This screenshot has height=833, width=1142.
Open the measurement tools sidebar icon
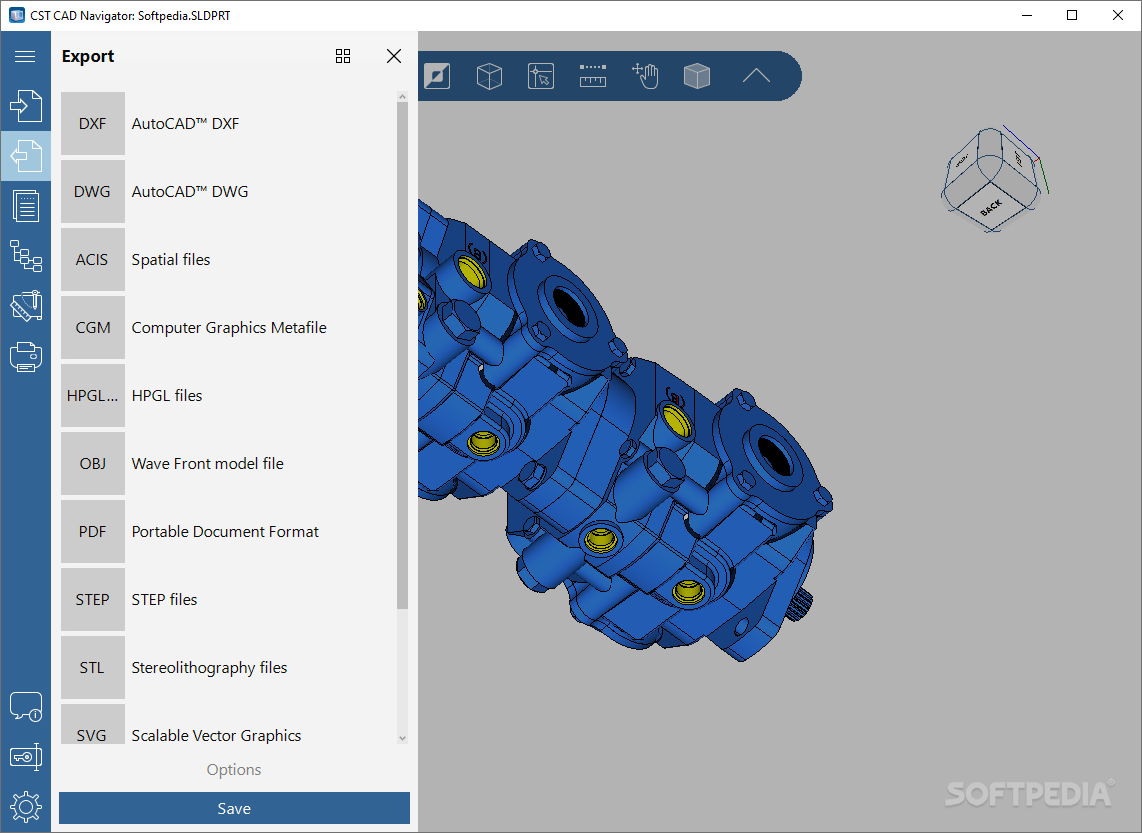(x=25, y=307)
